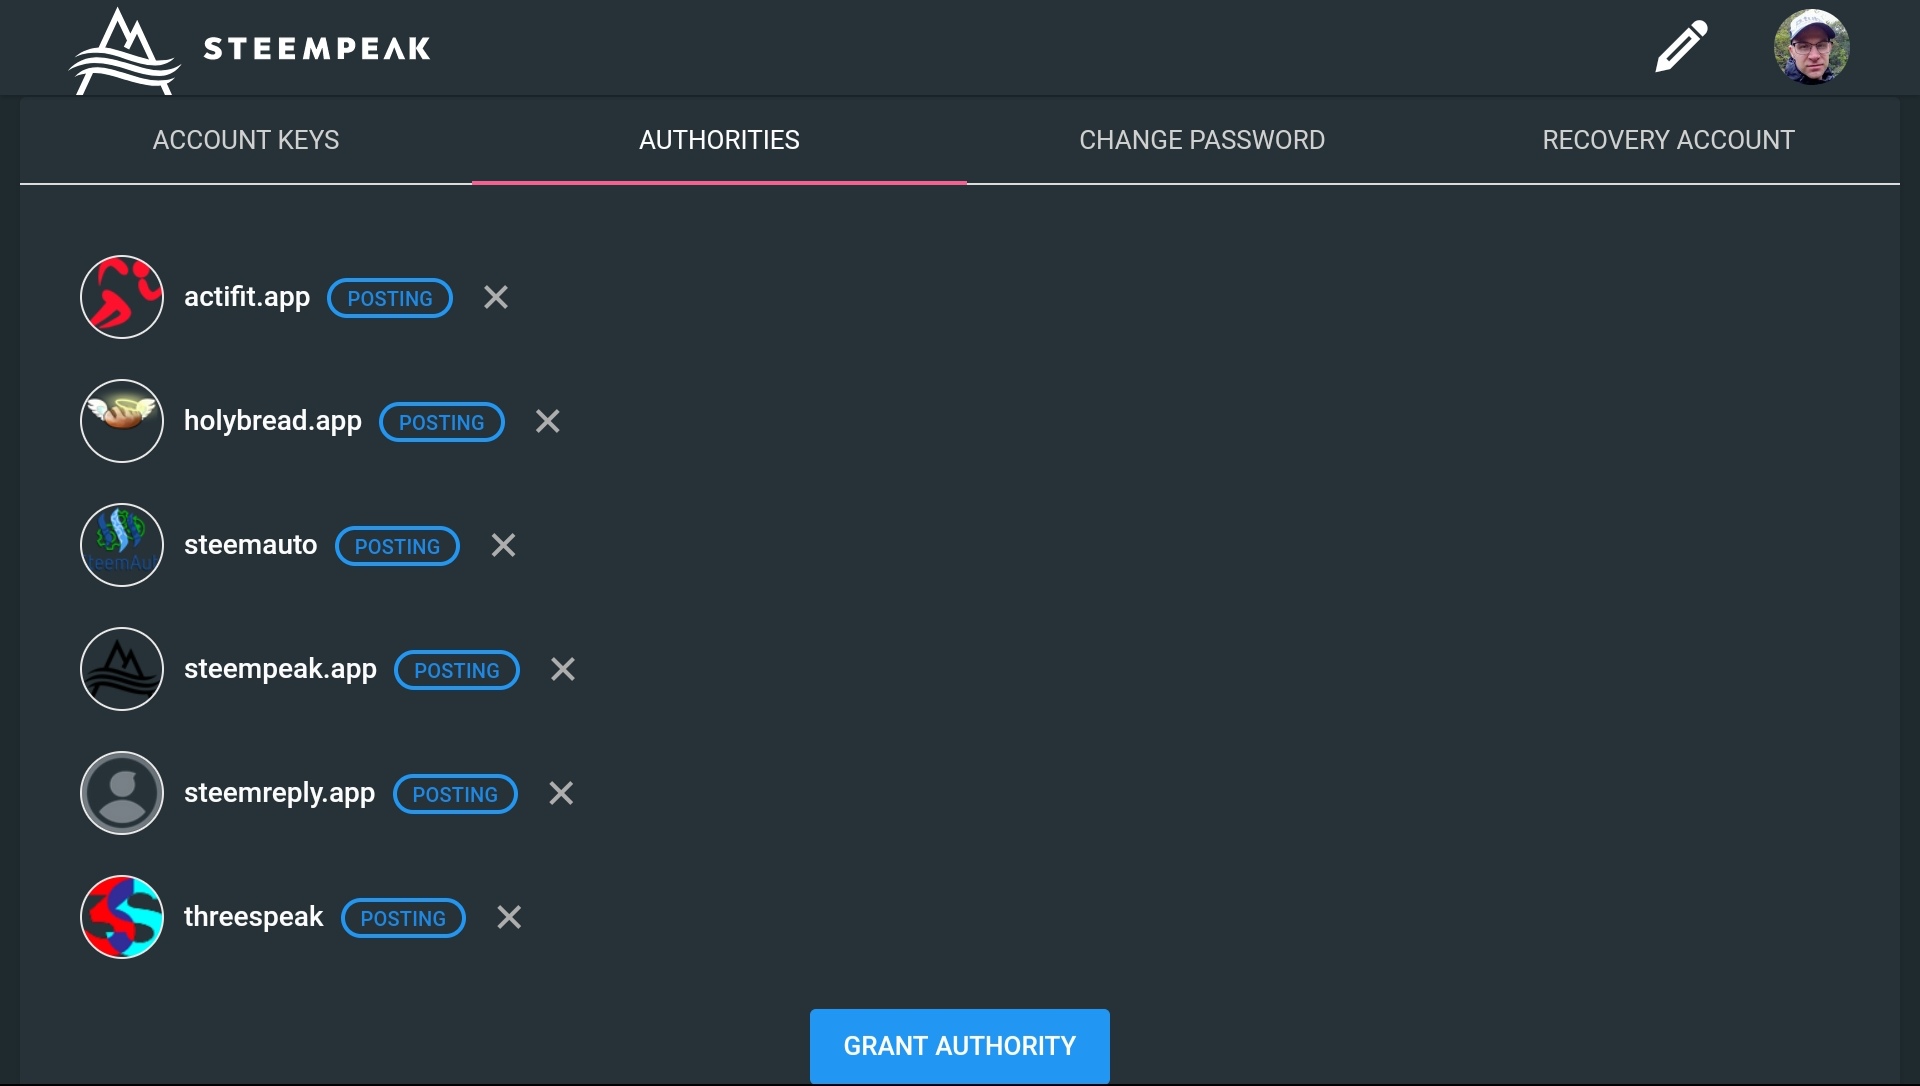Select the Authorities tab
The width and height of the screenshot is (1920, 1086).
(719, 140)
